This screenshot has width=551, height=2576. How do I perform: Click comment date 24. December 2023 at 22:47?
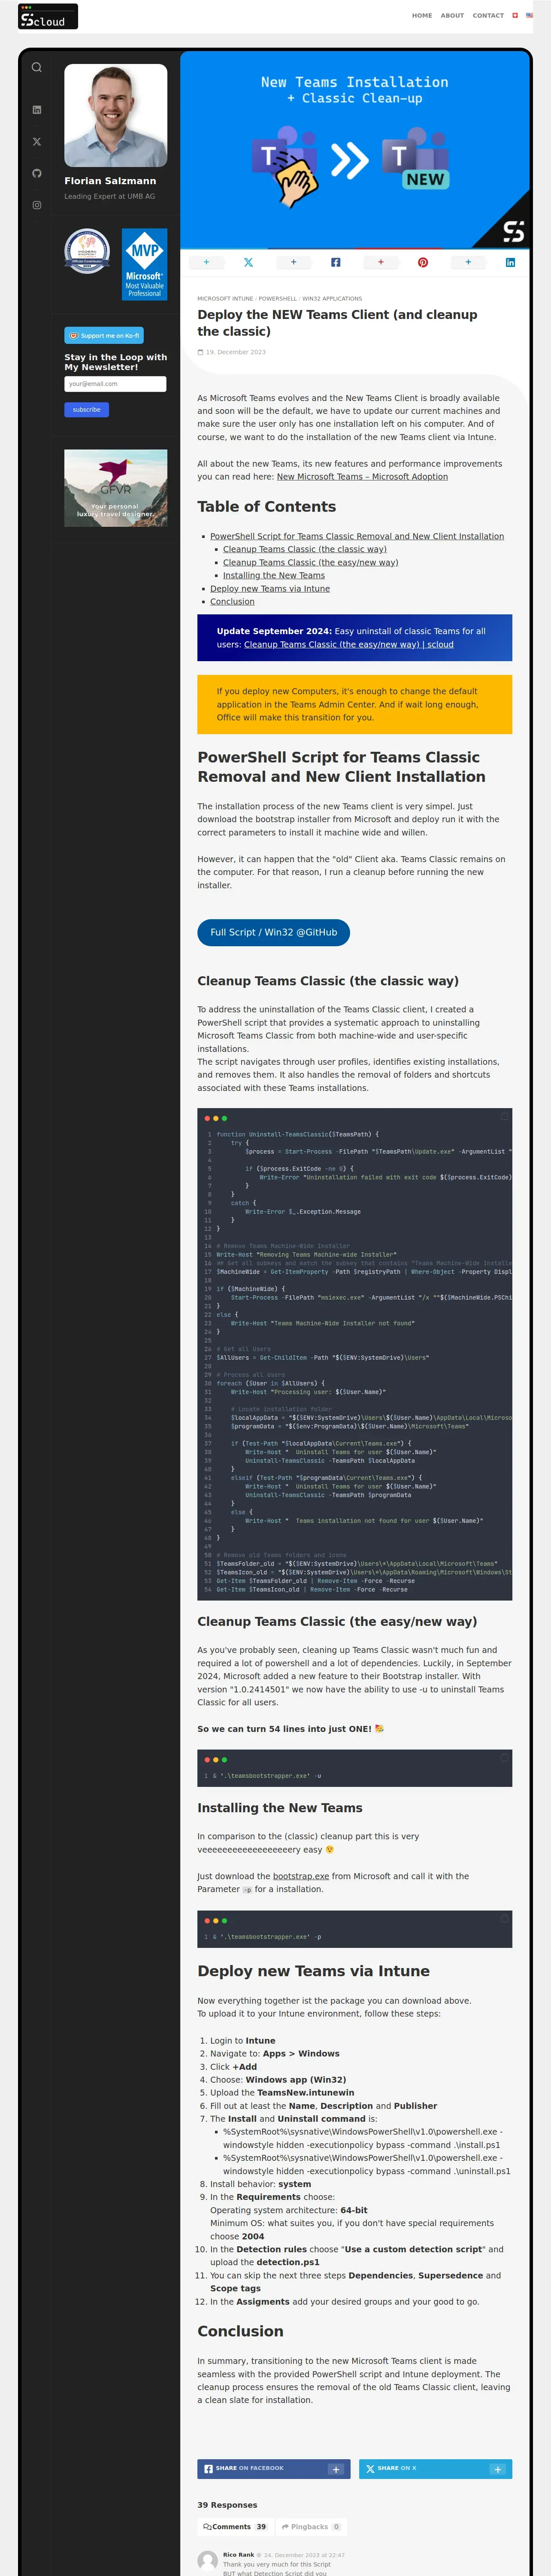point(304,2554)
